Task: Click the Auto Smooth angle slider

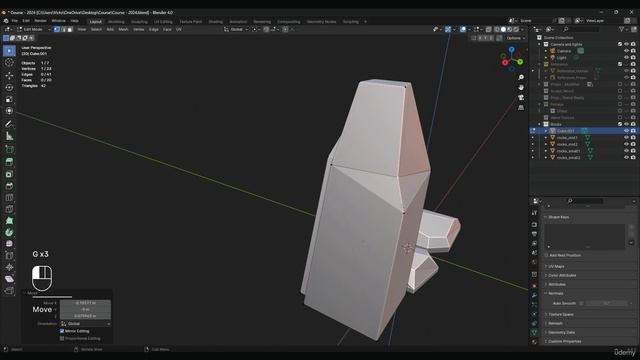Action: tap(607, 303)
